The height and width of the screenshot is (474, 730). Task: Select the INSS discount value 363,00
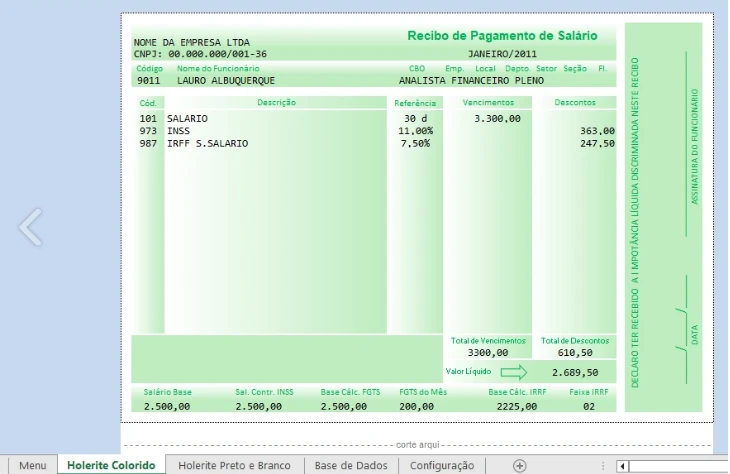[x=597, y=130]
